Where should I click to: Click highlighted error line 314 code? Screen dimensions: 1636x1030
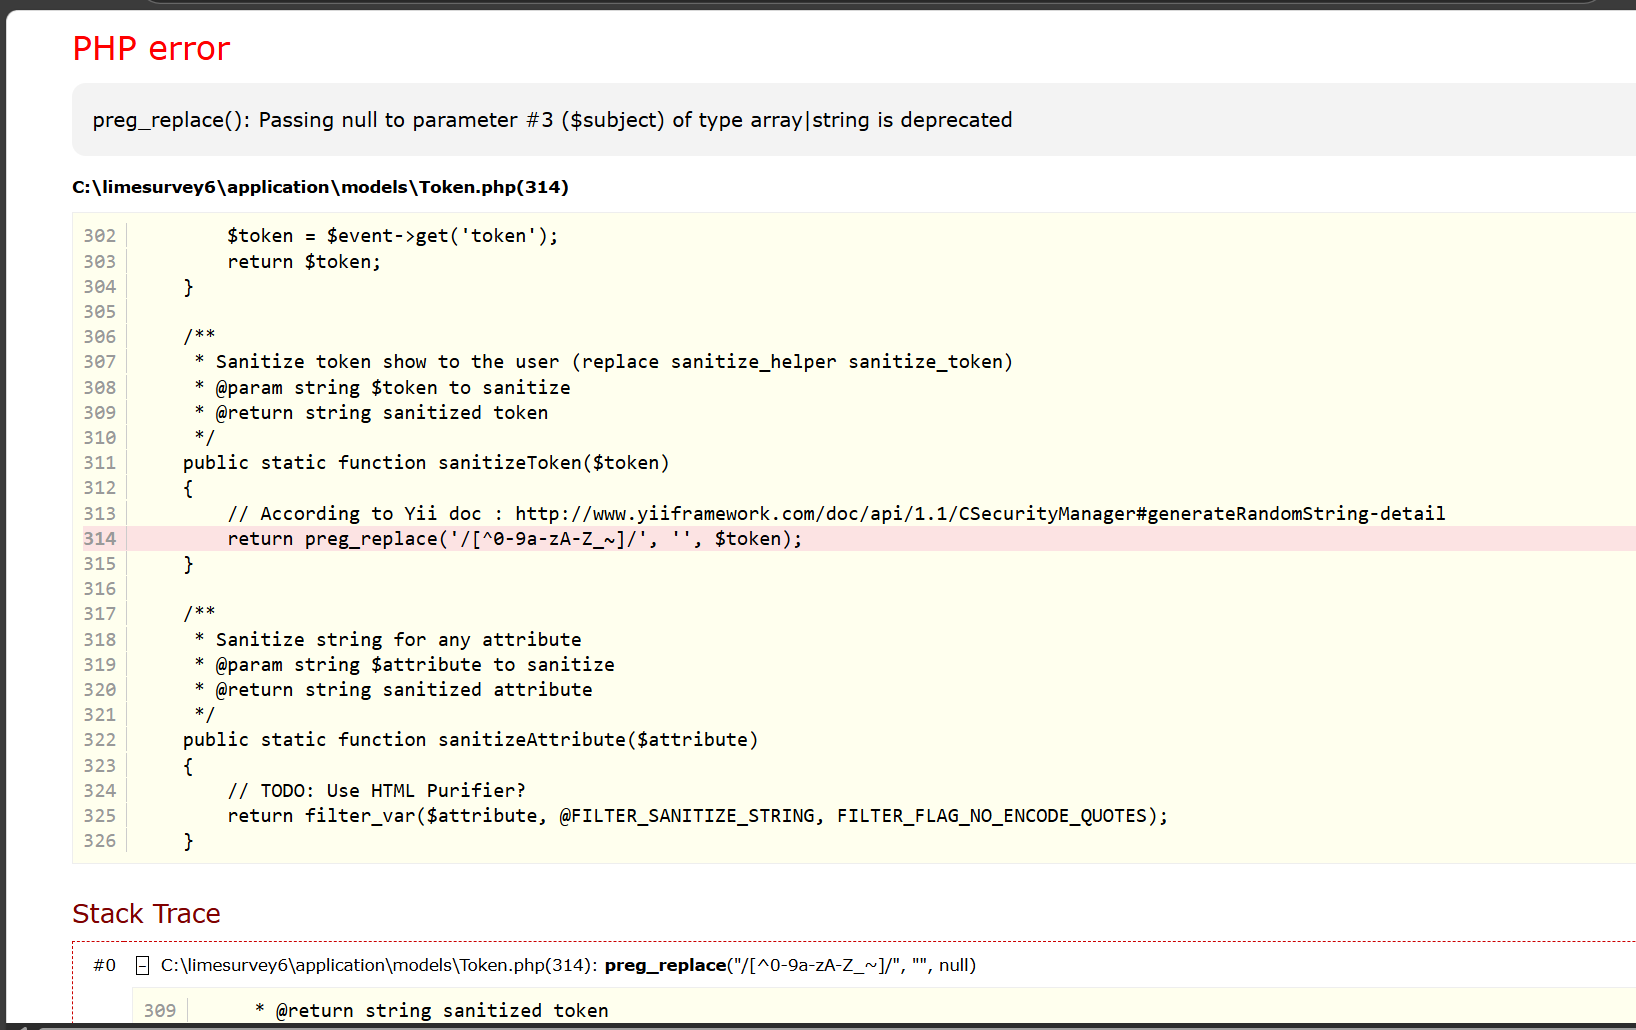pos(514,539)
